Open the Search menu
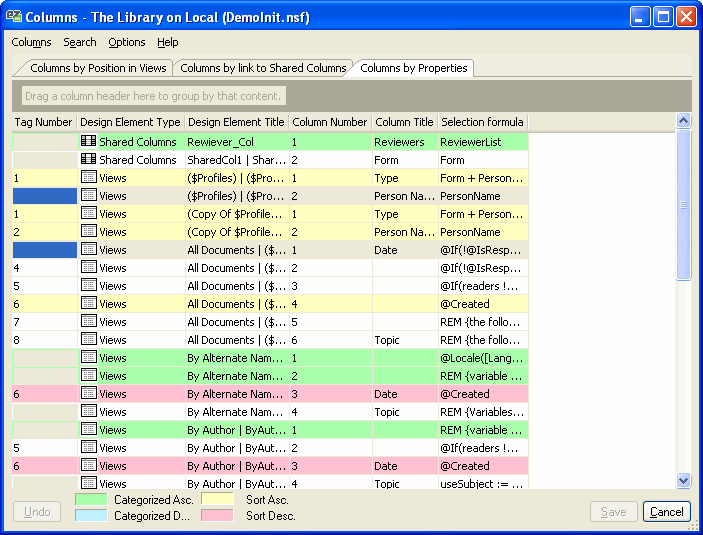 coord(80,42)
